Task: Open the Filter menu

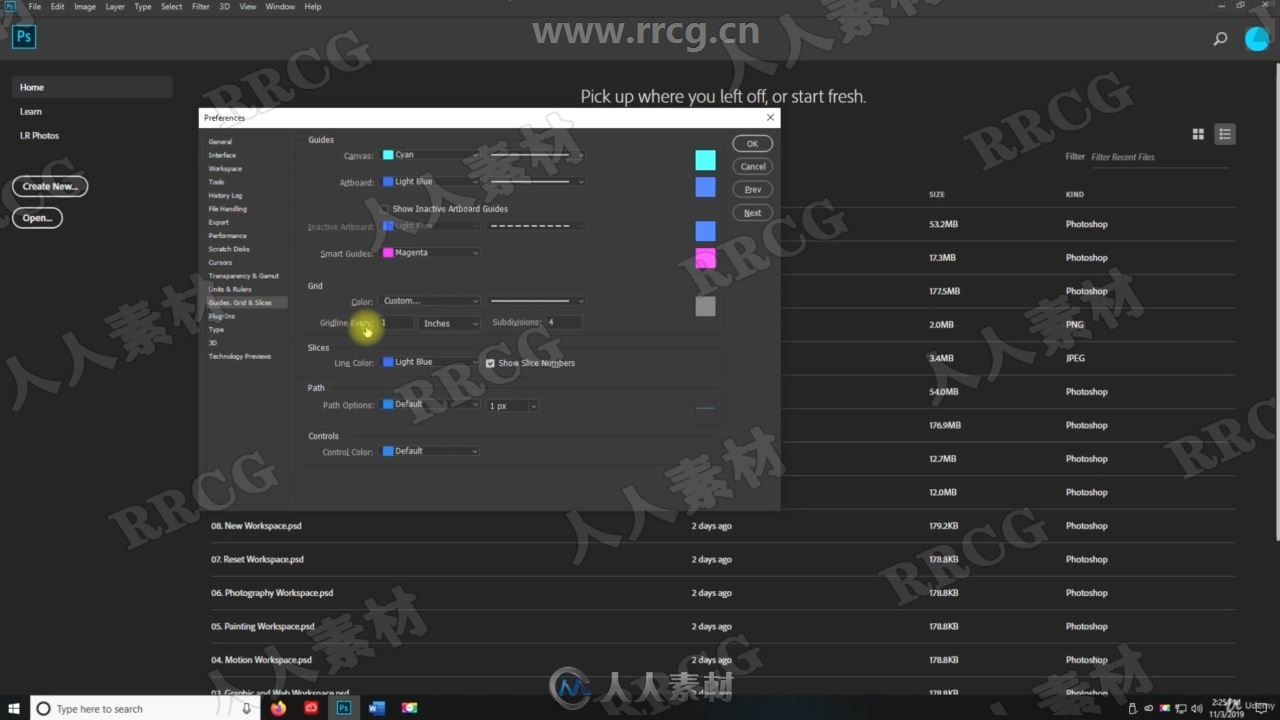Action: [201, 6]
